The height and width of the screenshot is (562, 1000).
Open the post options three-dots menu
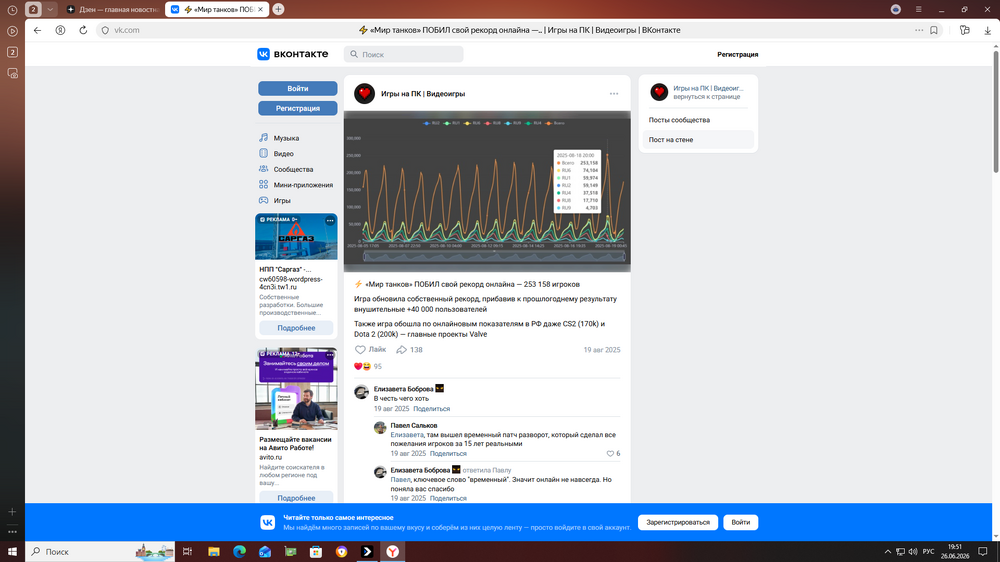tap(614, 94)
